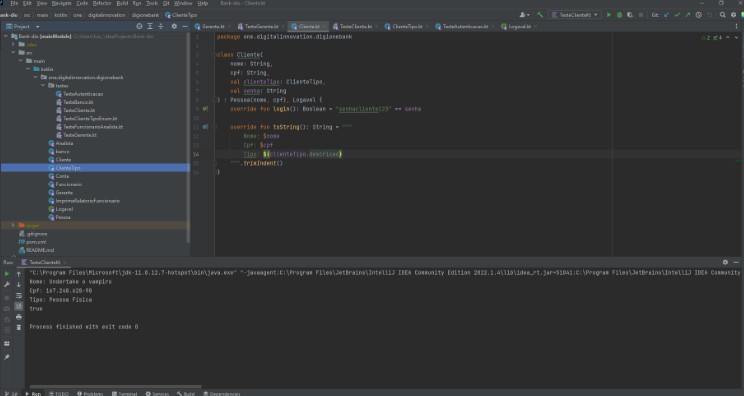744x396 pixels.
Task: Hide the Project tool window
Action: [185, 27]
